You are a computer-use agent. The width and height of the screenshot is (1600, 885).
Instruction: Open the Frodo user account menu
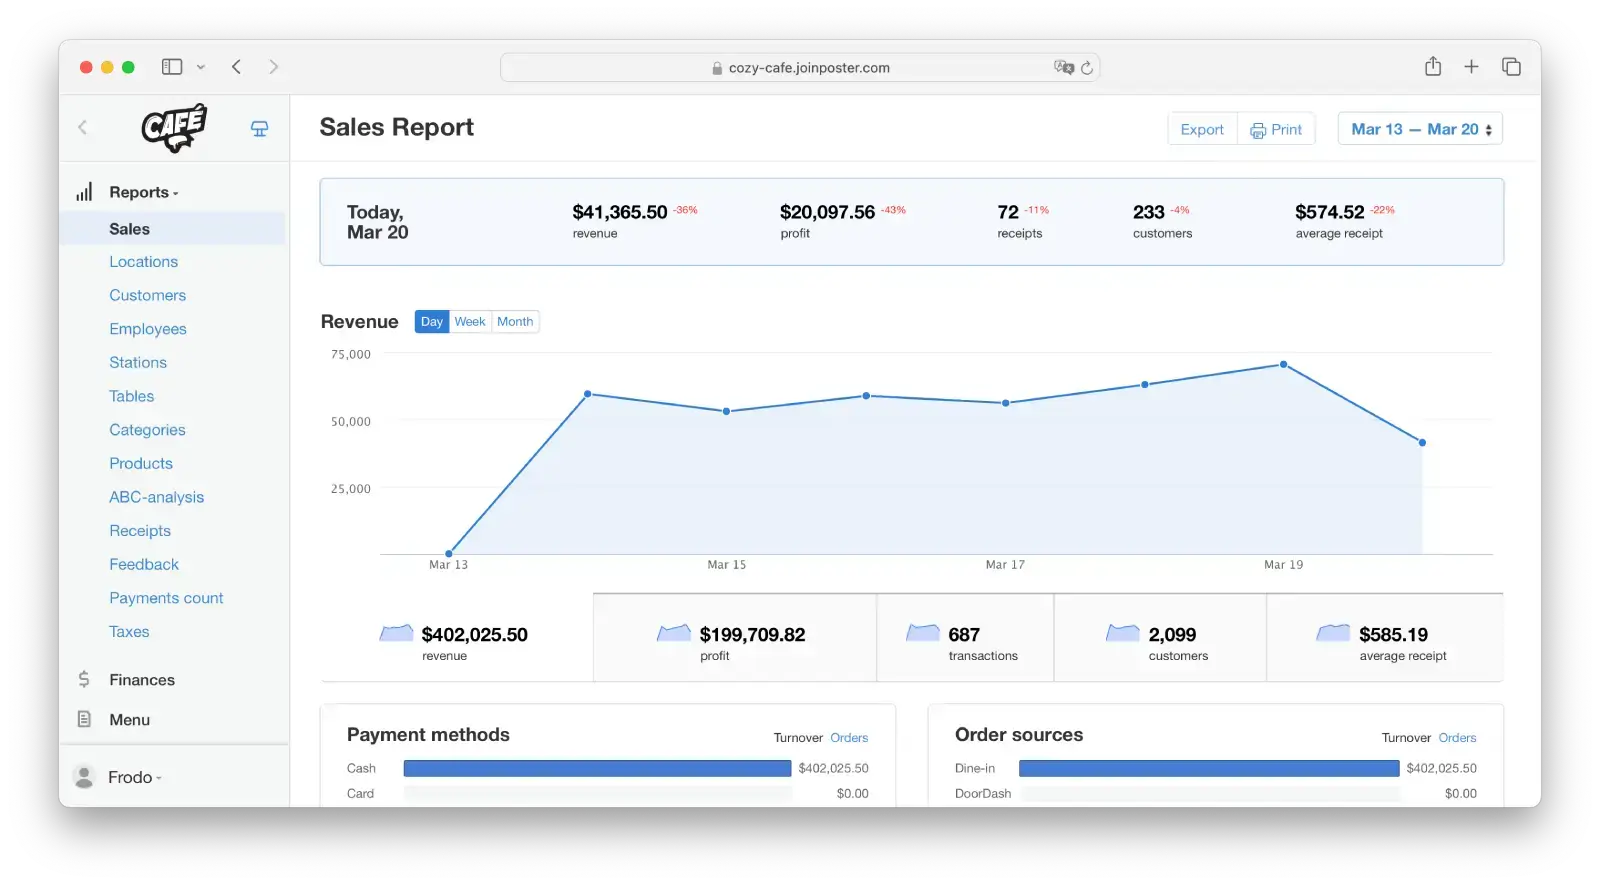[x=133, y=777]
